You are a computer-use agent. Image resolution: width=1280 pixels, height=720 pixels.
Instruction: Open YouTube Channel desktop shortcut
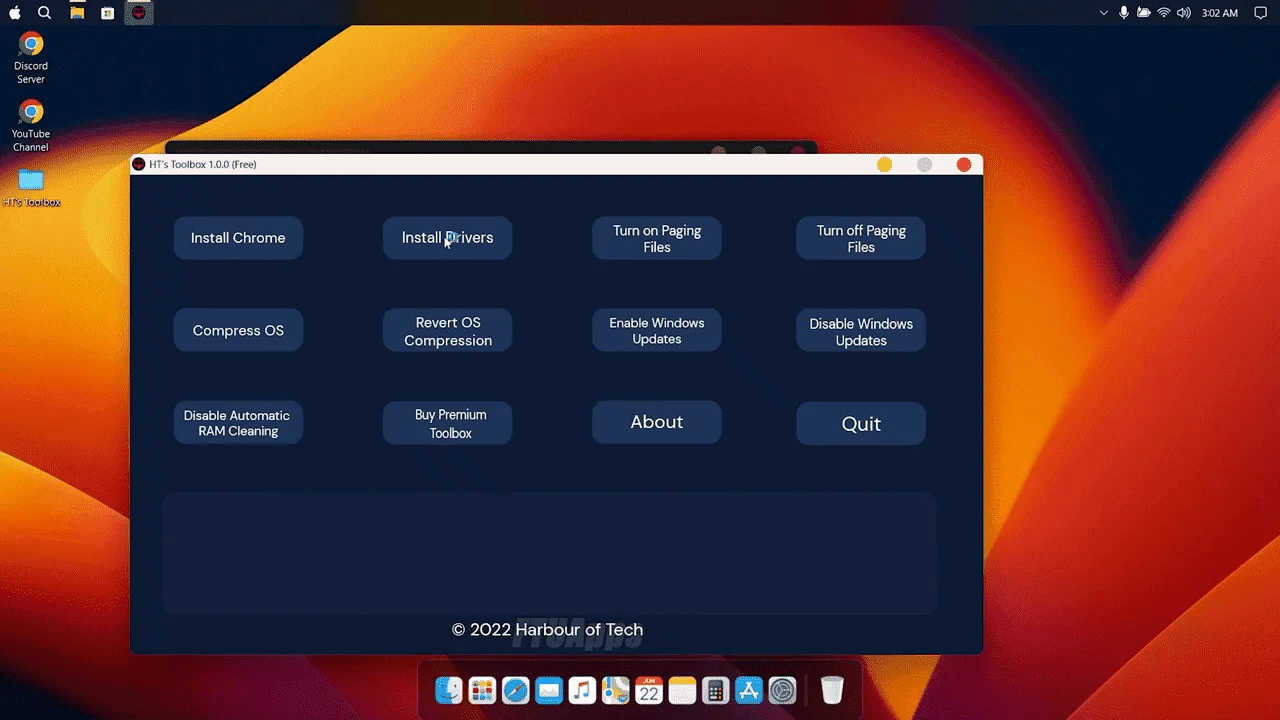coord(31,127)
